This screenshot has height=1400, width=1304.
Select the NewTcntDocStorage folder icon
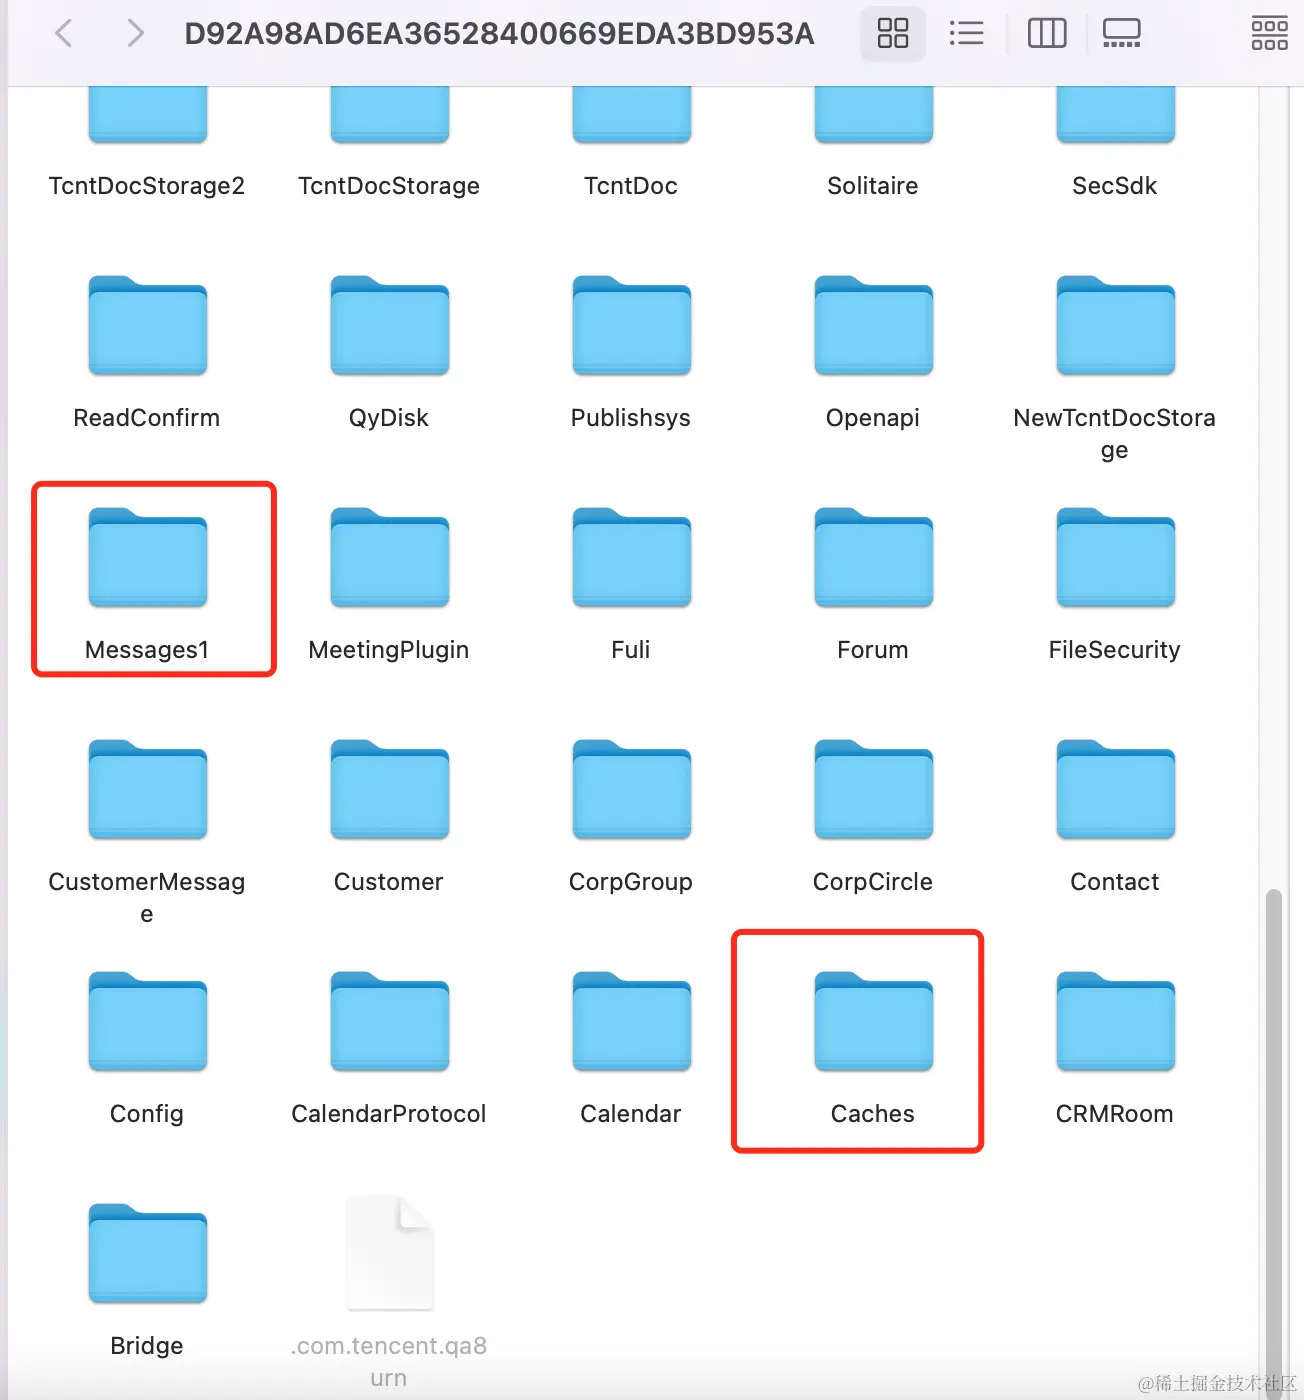pyautogui.click(x=1115, y=325)
